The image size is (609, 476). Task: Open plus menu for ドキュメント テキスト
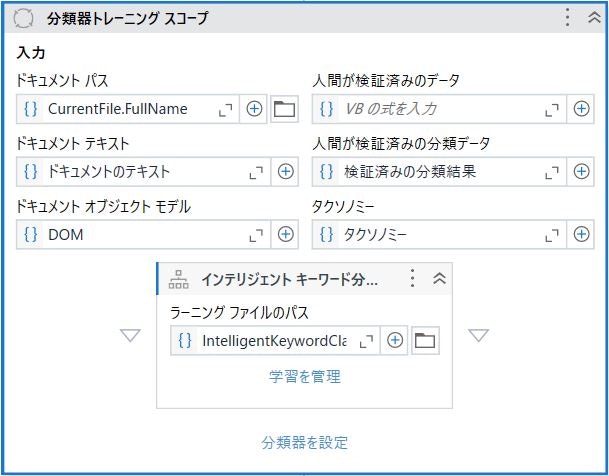[x=285, y=172]
